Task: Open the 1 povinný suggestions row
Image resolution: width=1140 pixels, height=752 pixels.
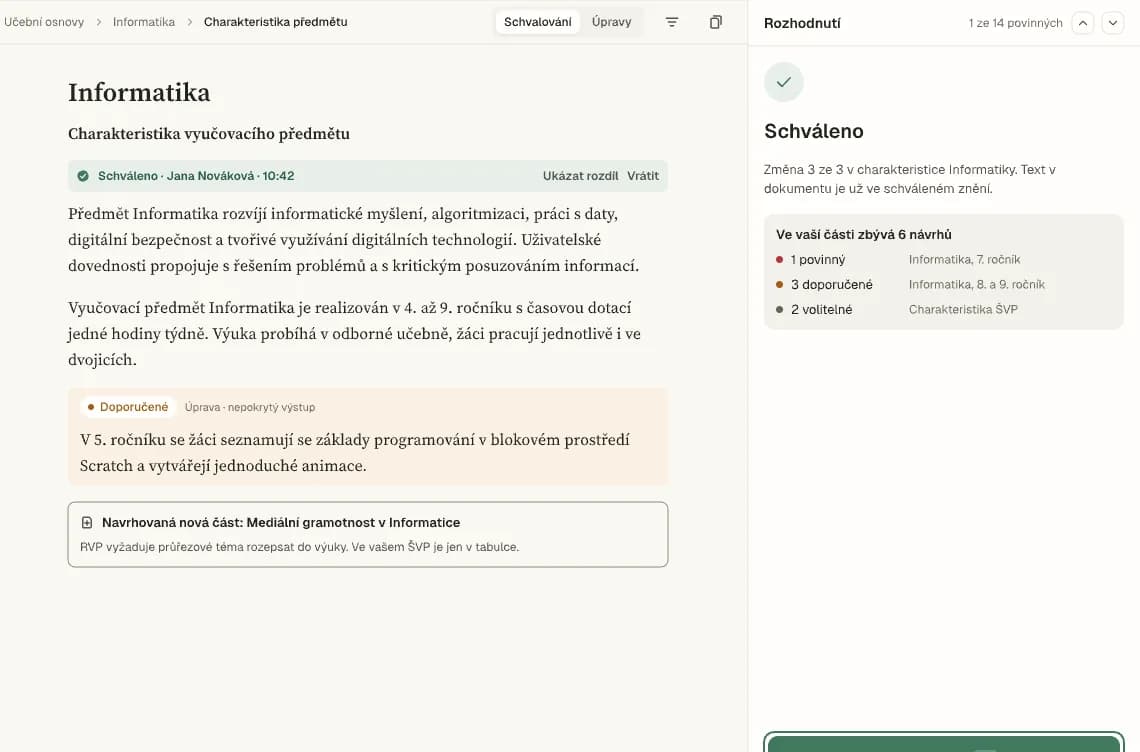Action: tap(944, 260)
